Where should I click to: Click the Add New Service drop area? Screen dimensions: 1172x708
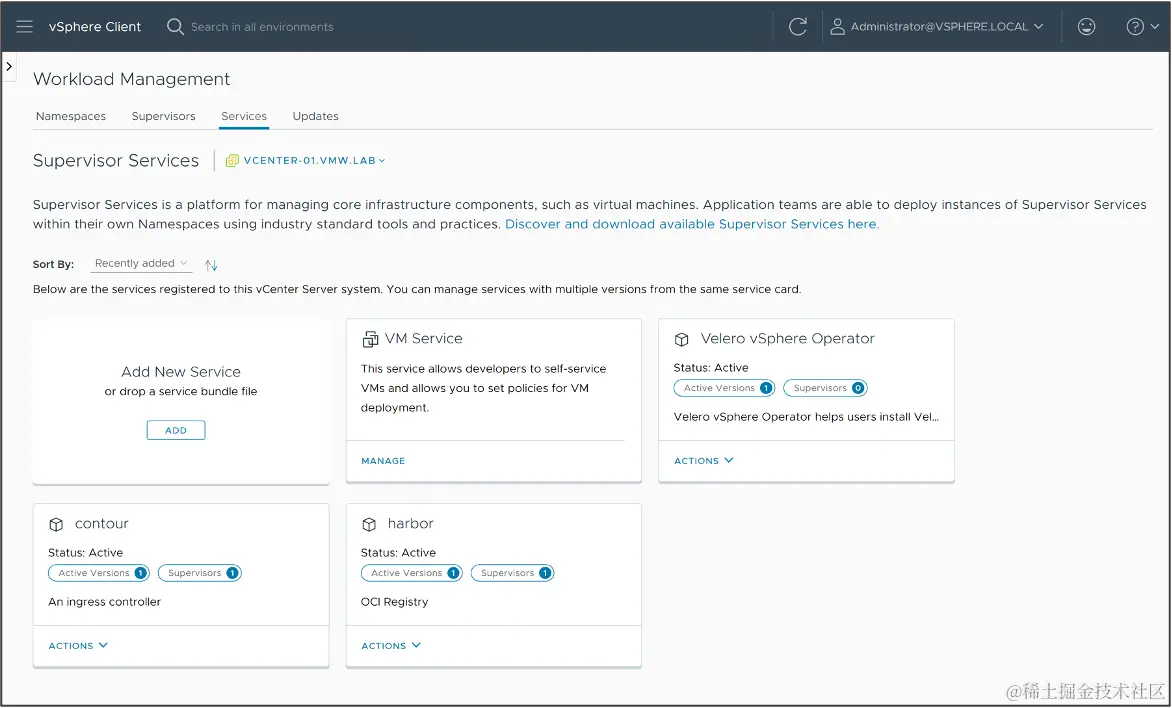(181, 401)
